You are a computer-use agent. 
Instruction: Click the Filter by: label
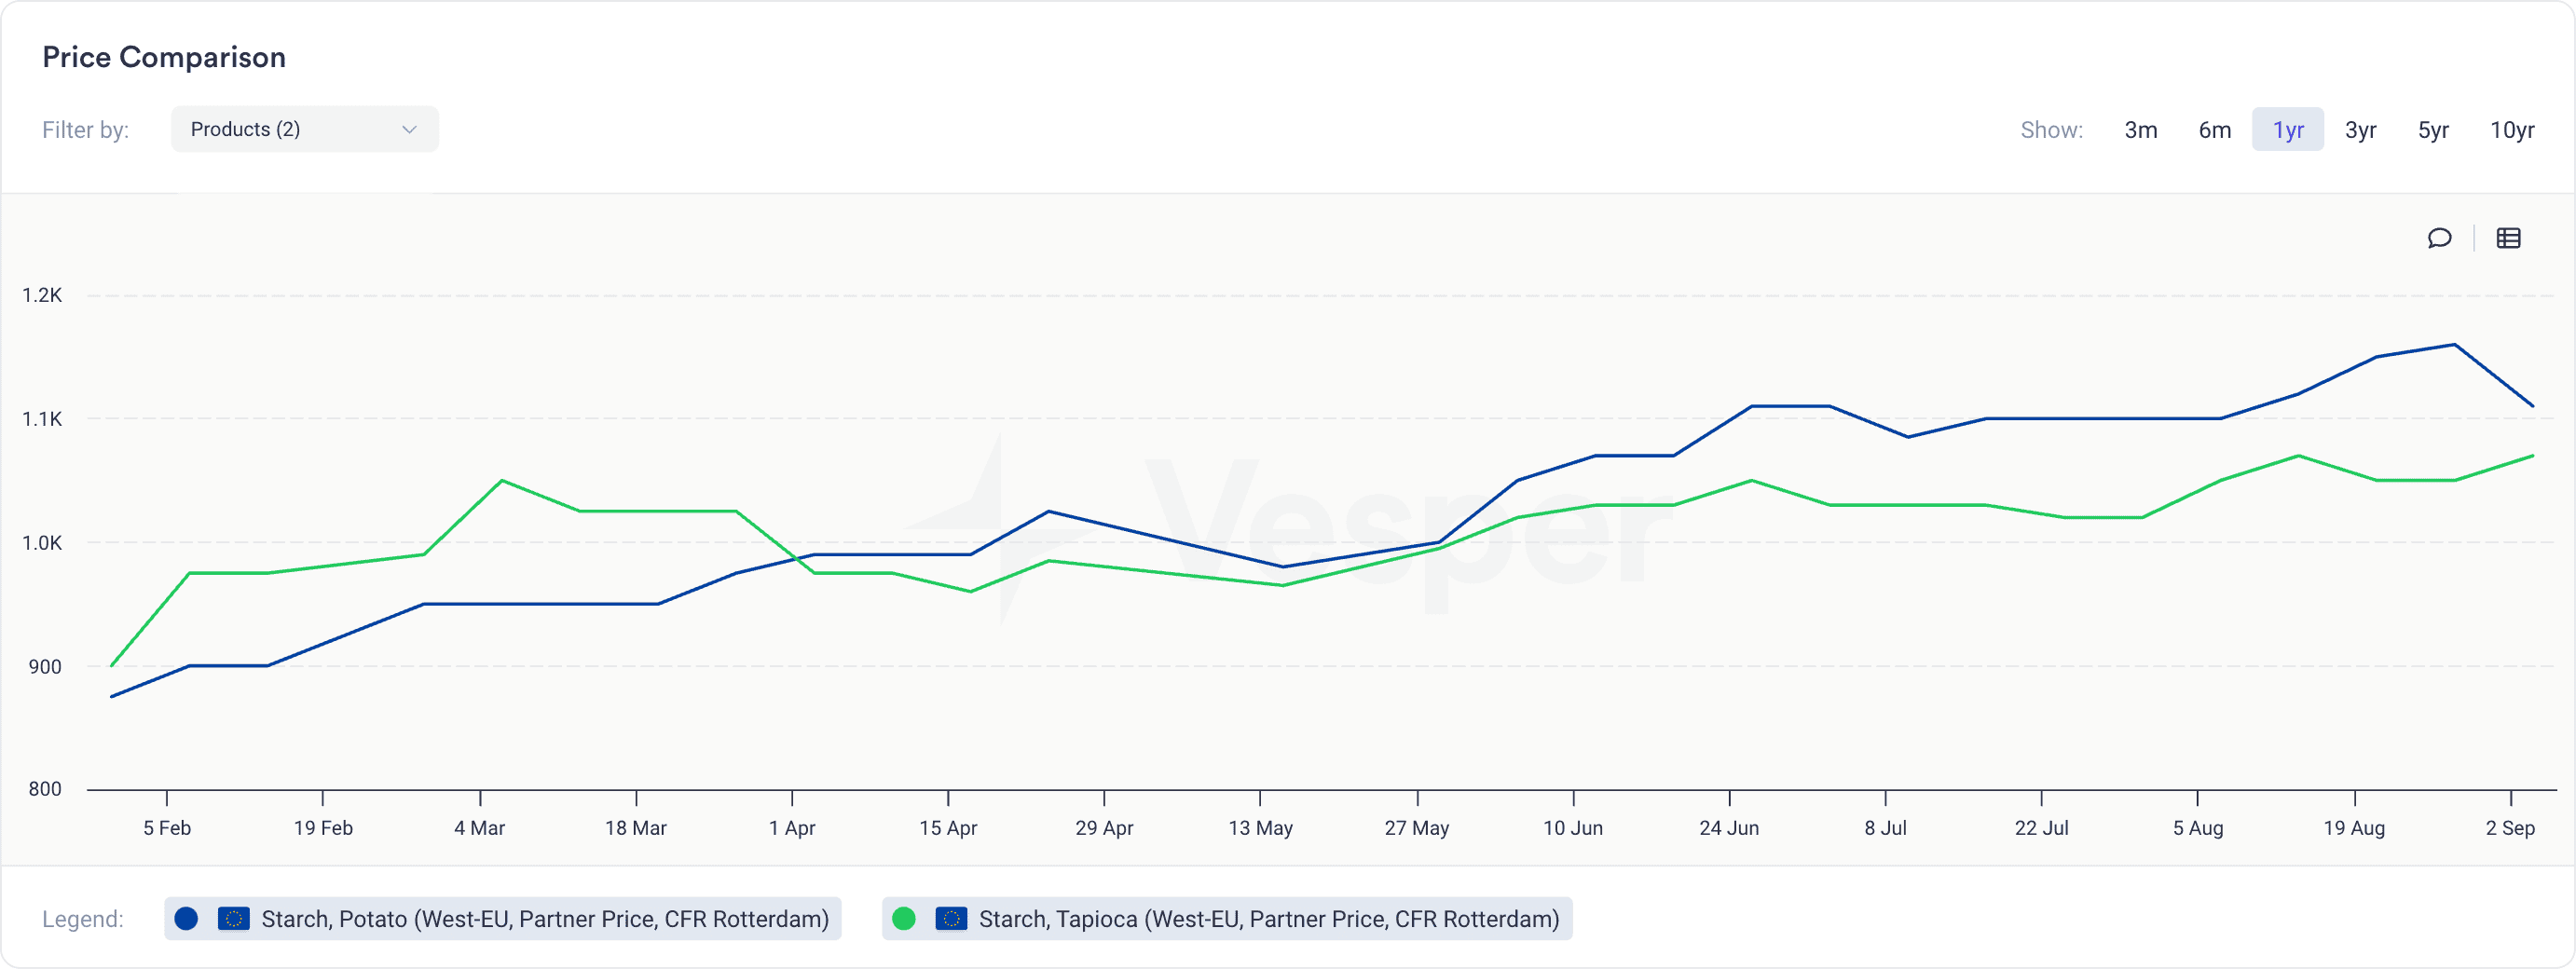85,130
